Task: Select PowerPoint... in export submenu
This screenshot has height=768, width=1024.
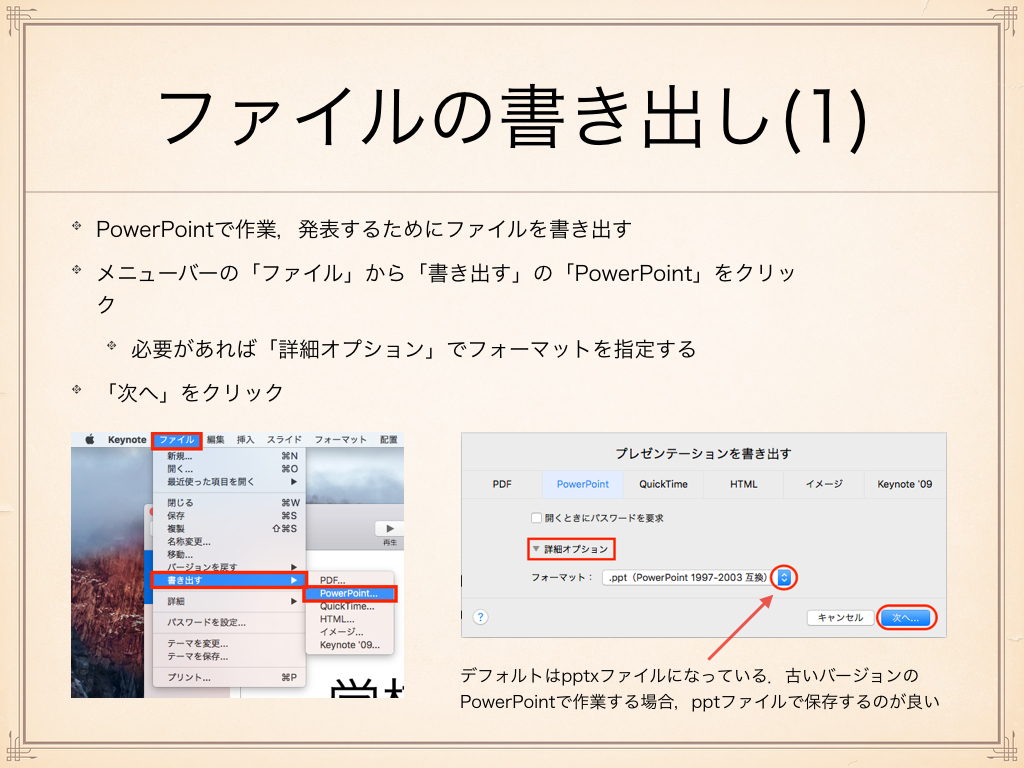Action: [x=350, y=593]
